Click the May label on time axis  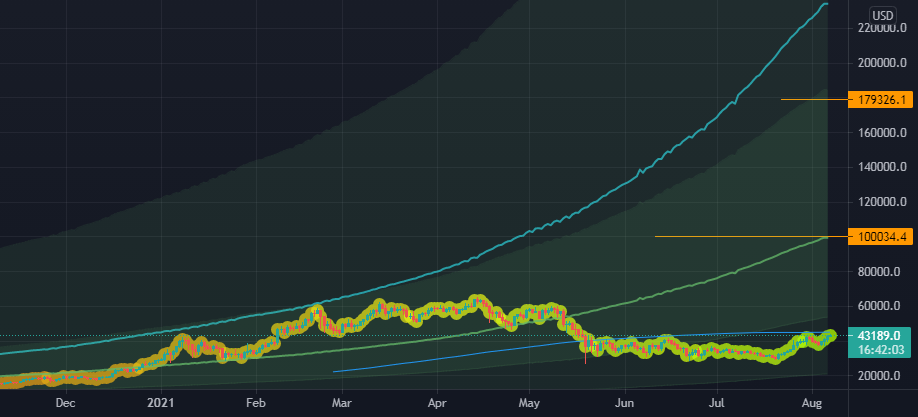pos(529,403)
